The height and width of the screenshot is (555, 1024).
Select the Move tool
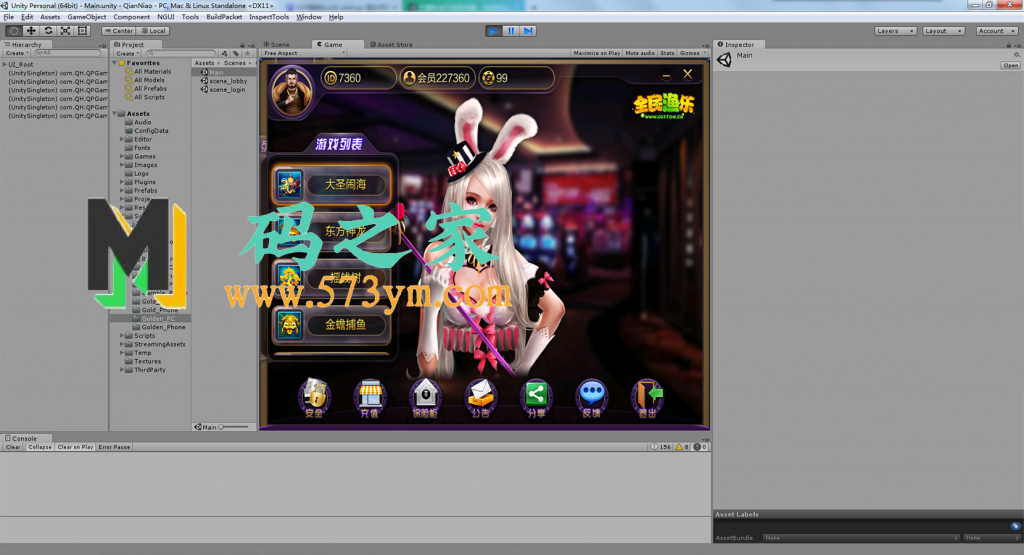pyautogui.click(x=31, y=31)
